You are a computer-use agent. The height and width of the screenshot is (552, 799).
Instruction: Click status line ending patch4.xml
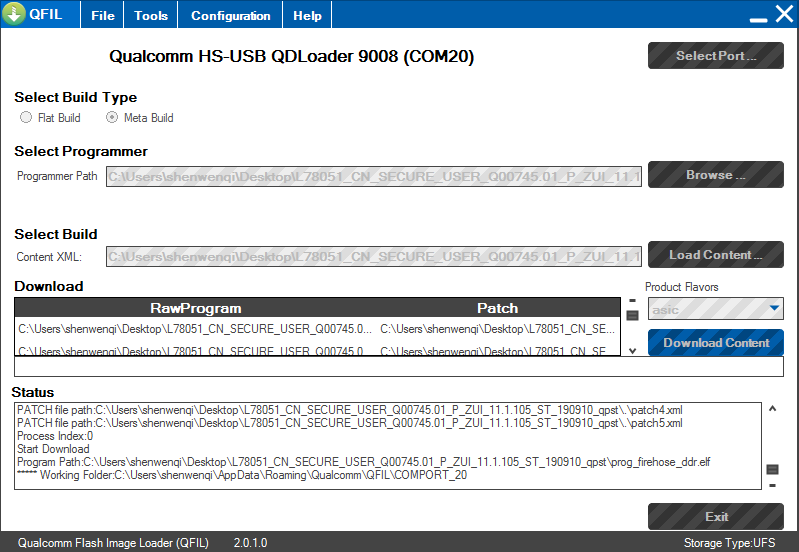350,410
